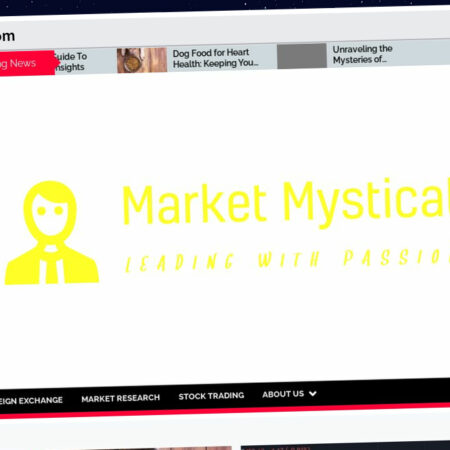The width and height of the screenshot is (450, 450).
Task: Click the Market Mystical site title
Action: 286,203
